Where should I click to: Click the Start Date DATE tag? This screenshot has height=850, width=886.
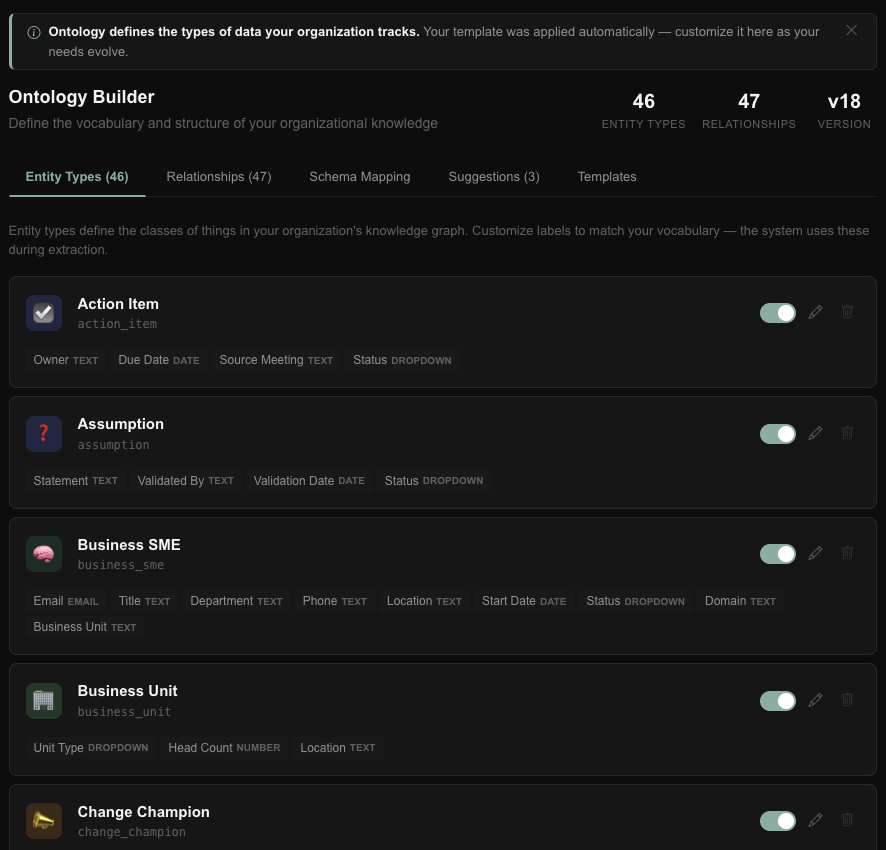point(524,601)
